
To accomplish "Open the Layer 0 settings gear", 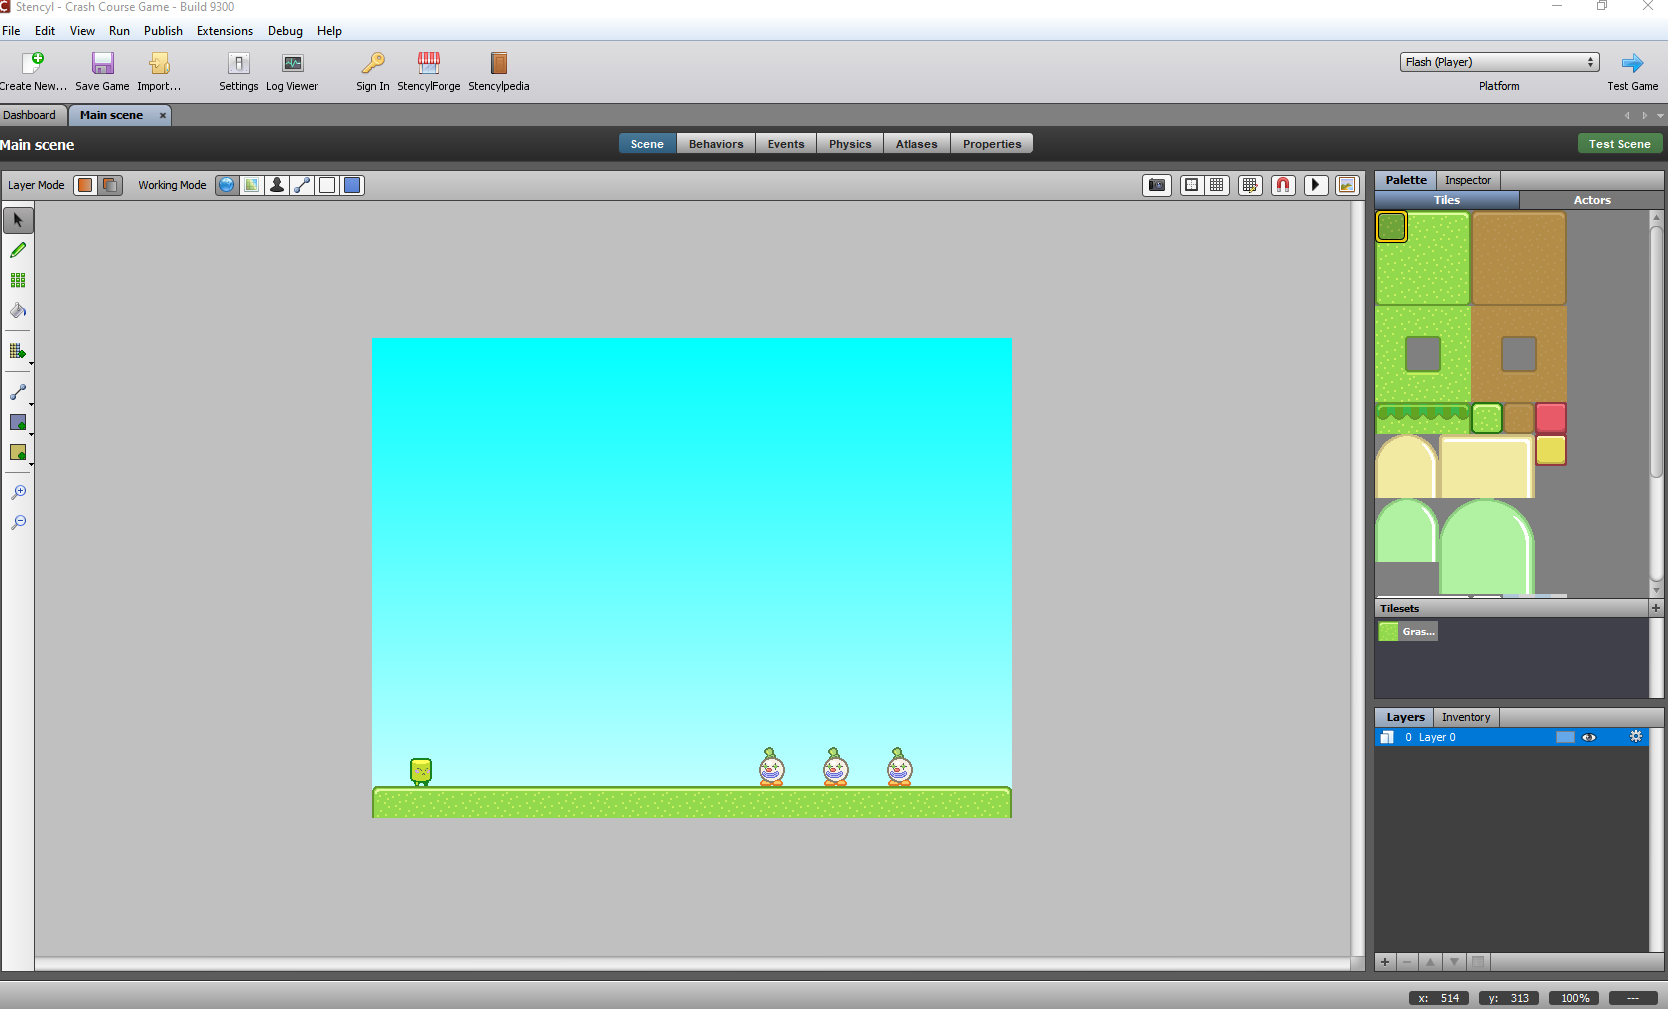I will point(1636,736).
